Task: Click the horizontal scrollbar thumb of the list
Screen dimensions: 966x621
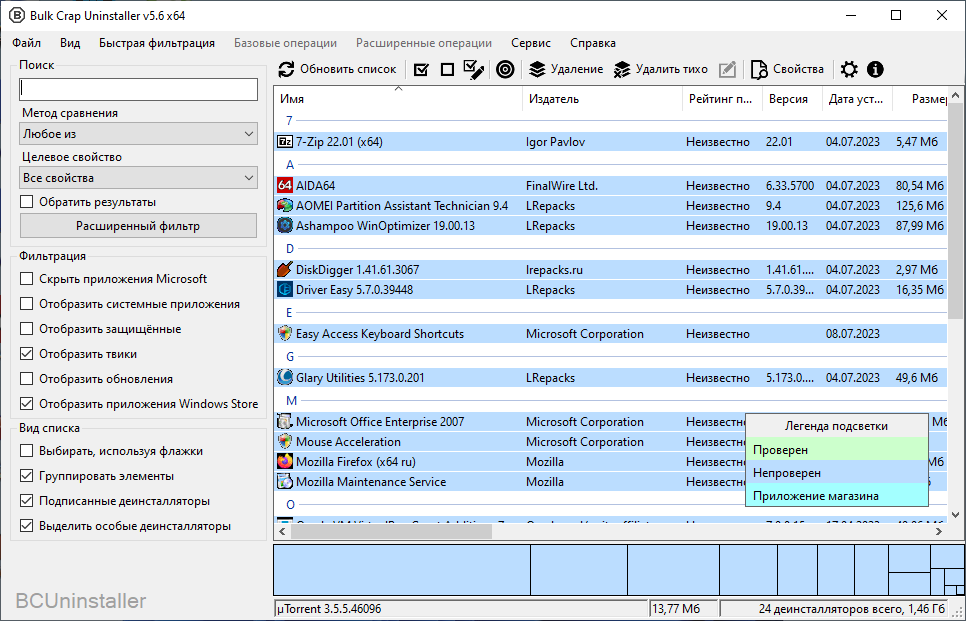Action: [x=392, y=530]
